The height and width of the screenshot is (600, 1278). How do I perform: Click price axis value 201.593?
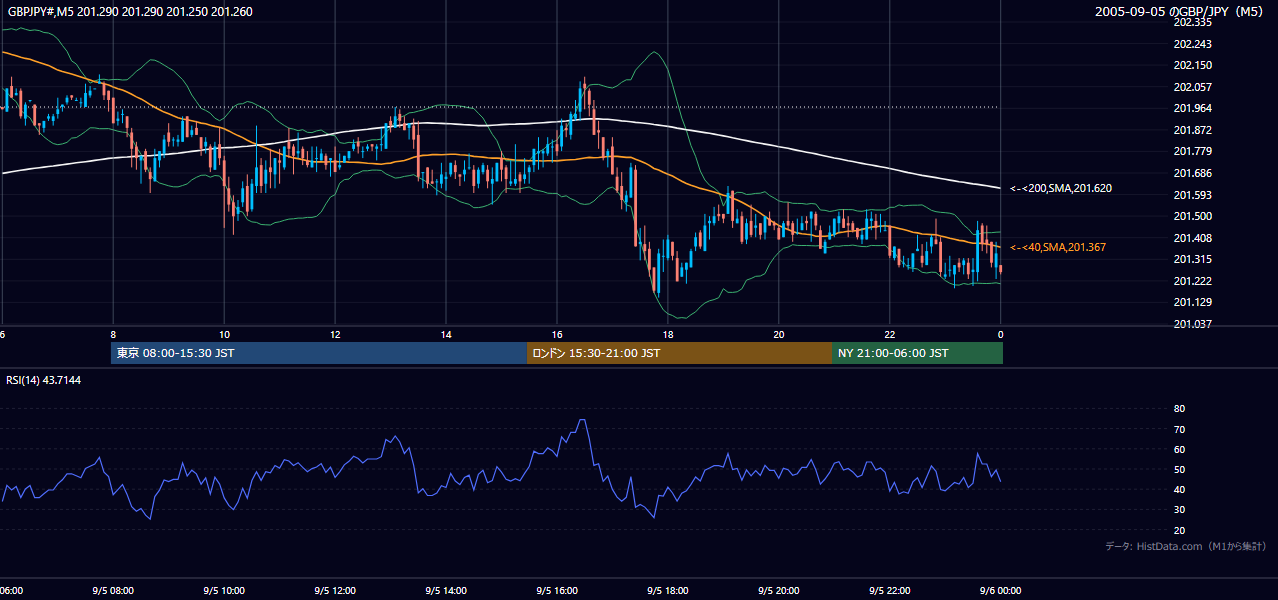(x=1193, y=195)
